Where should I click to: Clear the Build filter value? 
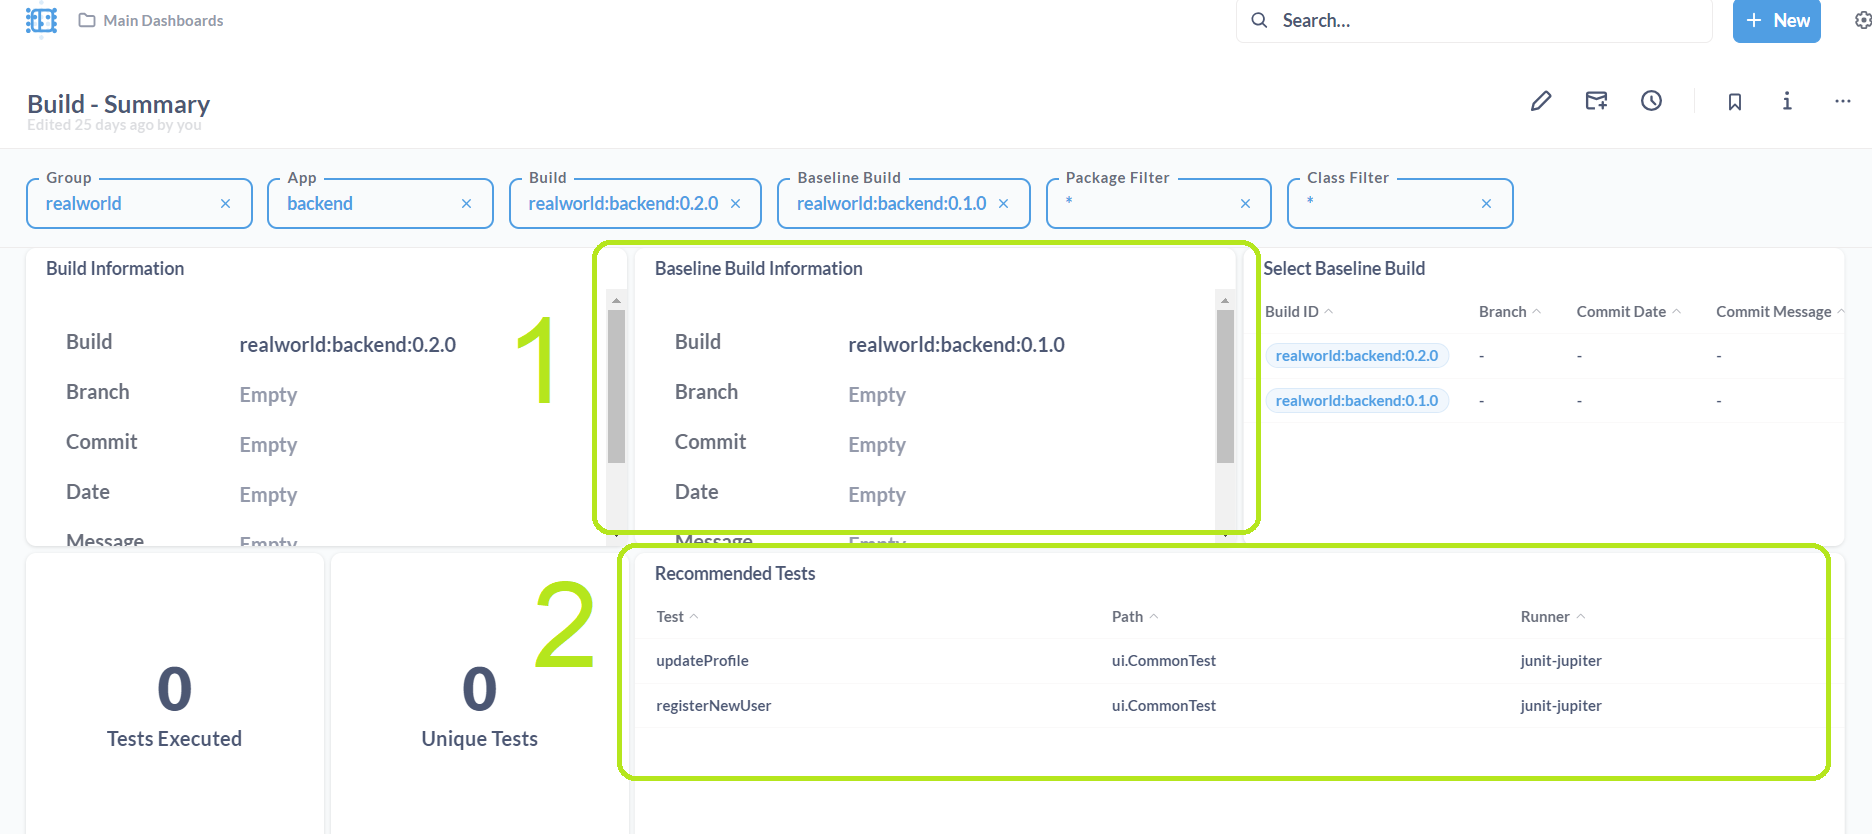point(735,203)
